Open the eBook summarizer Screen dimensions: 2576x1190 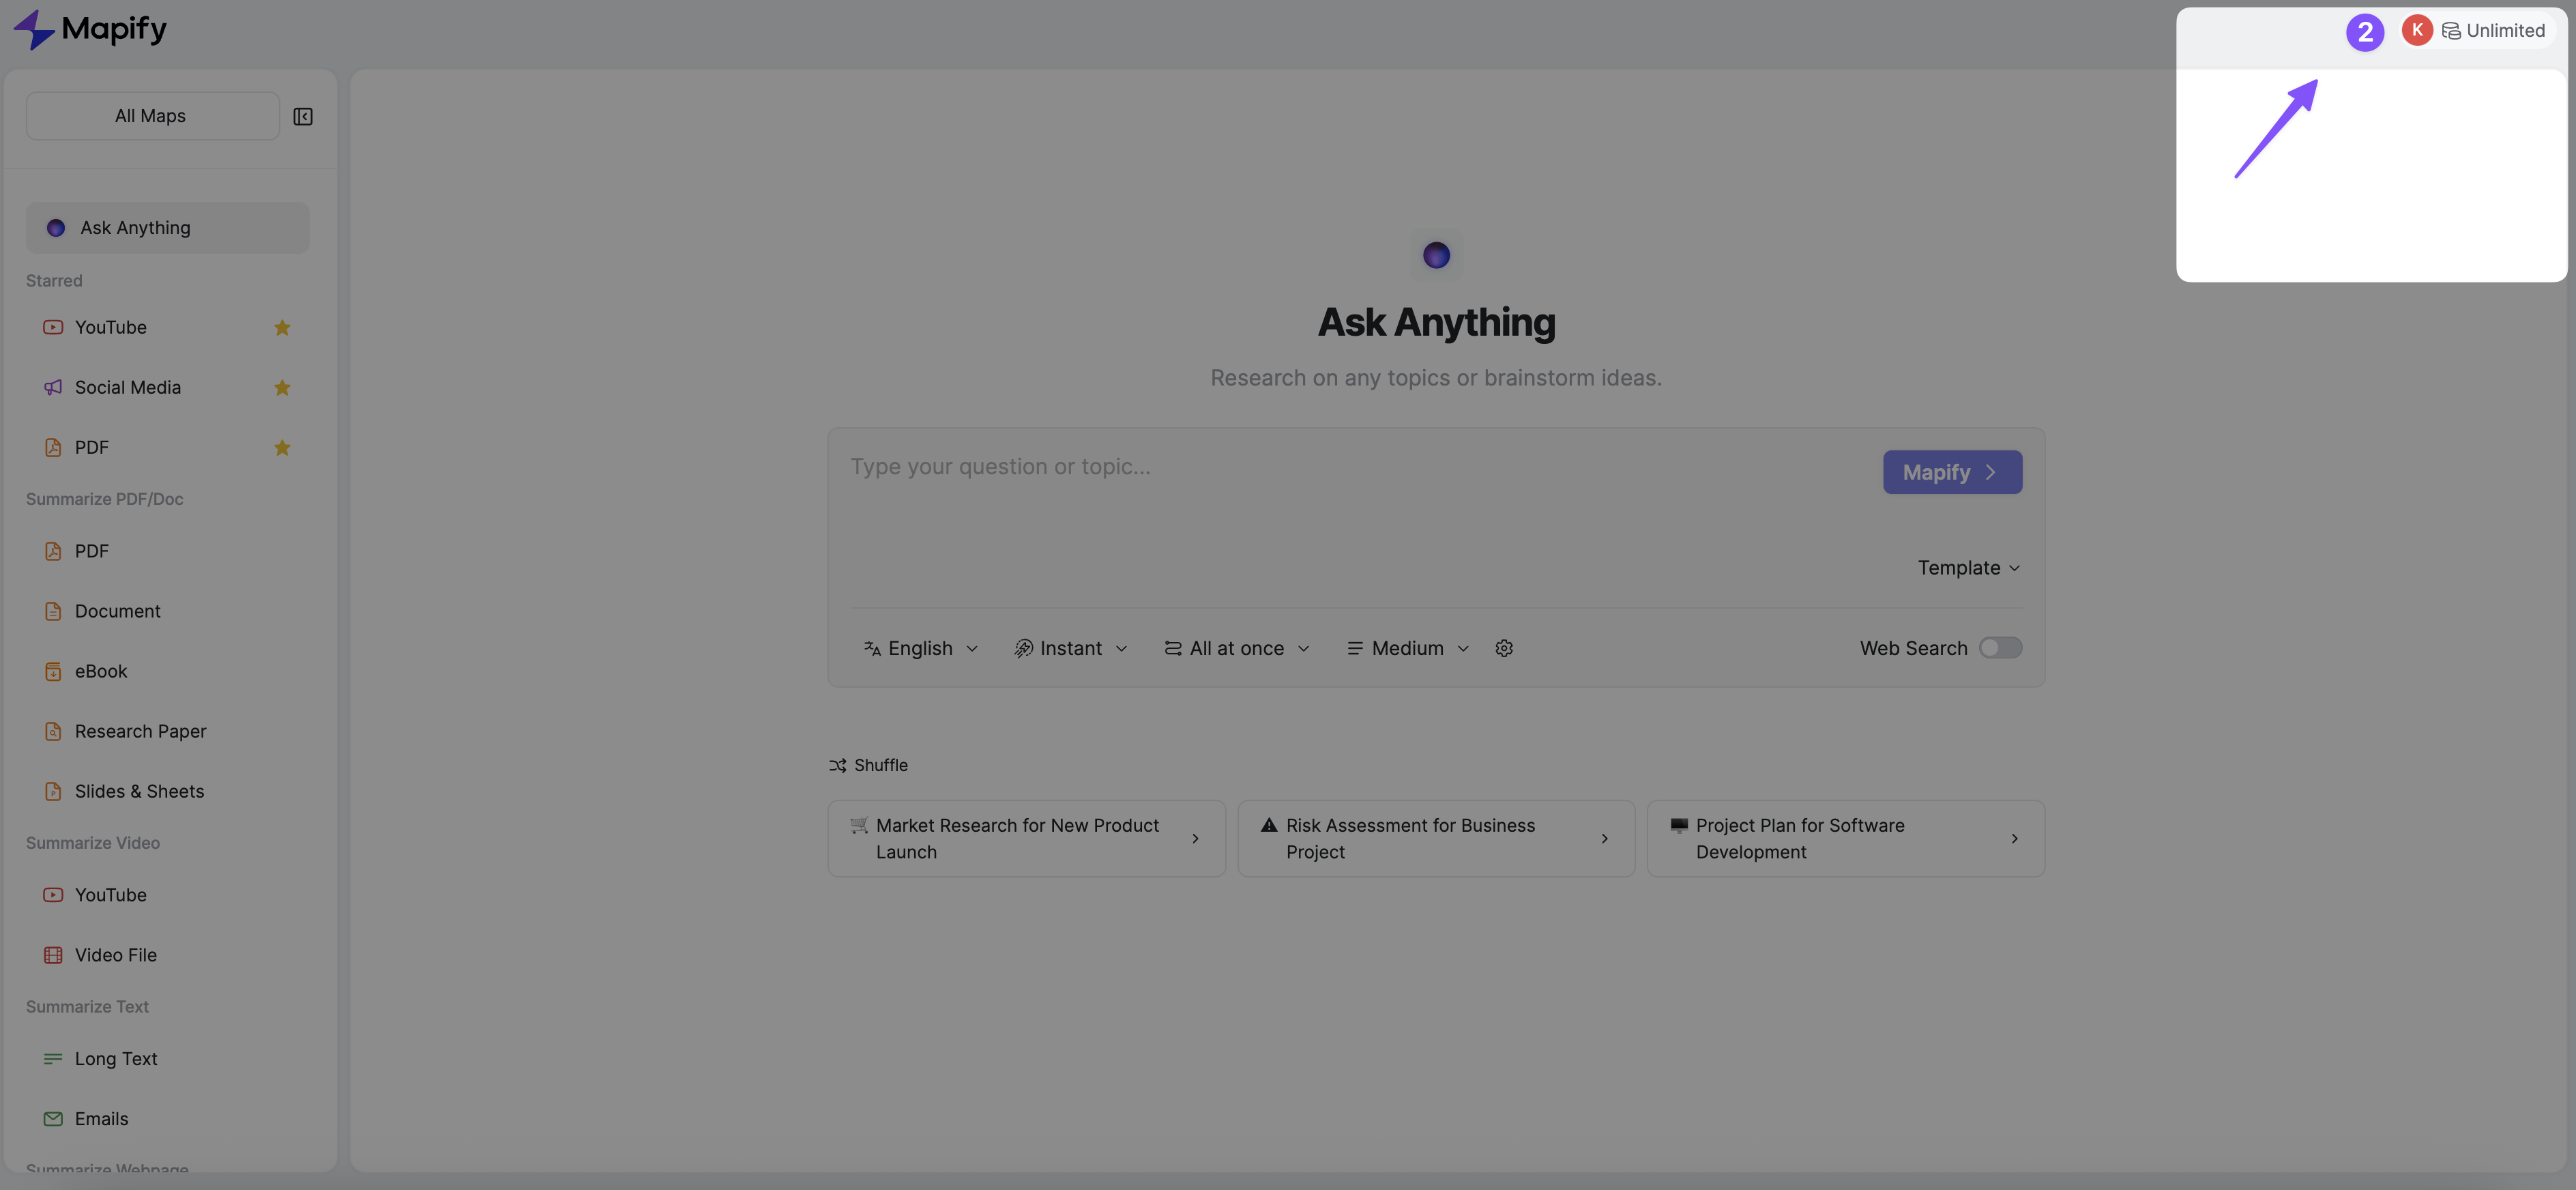100,671
